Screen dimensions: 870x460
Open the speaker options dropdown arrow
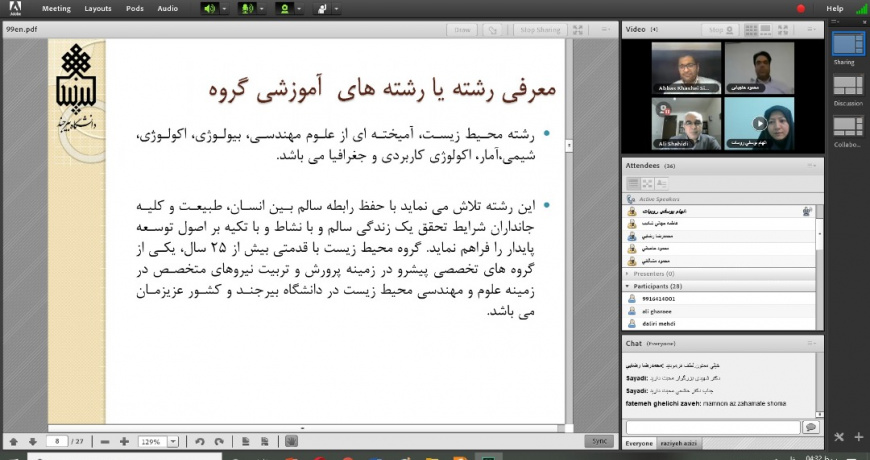pos(224,9)
